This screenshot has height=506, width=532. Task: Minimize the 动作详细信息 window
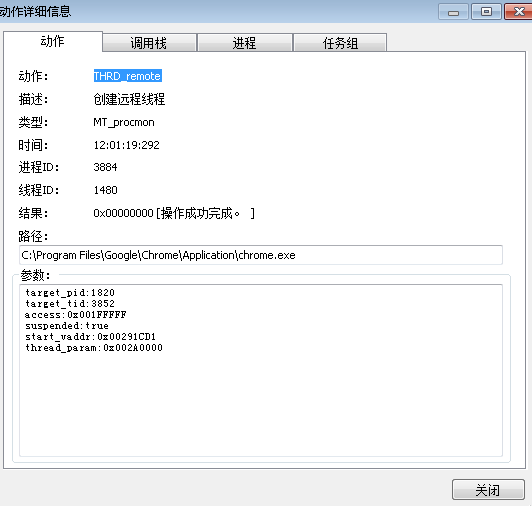tap(453, 12)
